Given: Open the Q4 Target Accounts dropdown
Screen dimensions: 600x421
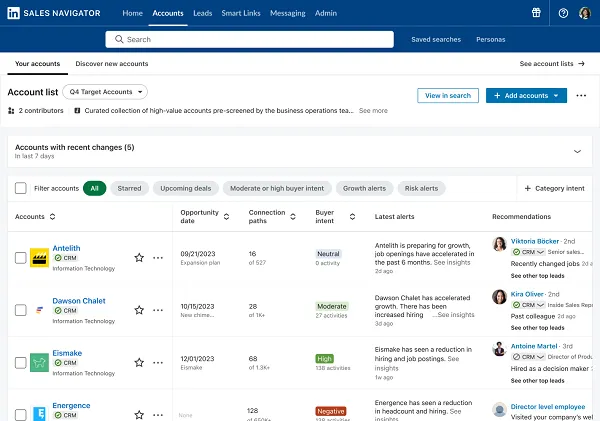Looking at the screenshot, I should [105, 92].
